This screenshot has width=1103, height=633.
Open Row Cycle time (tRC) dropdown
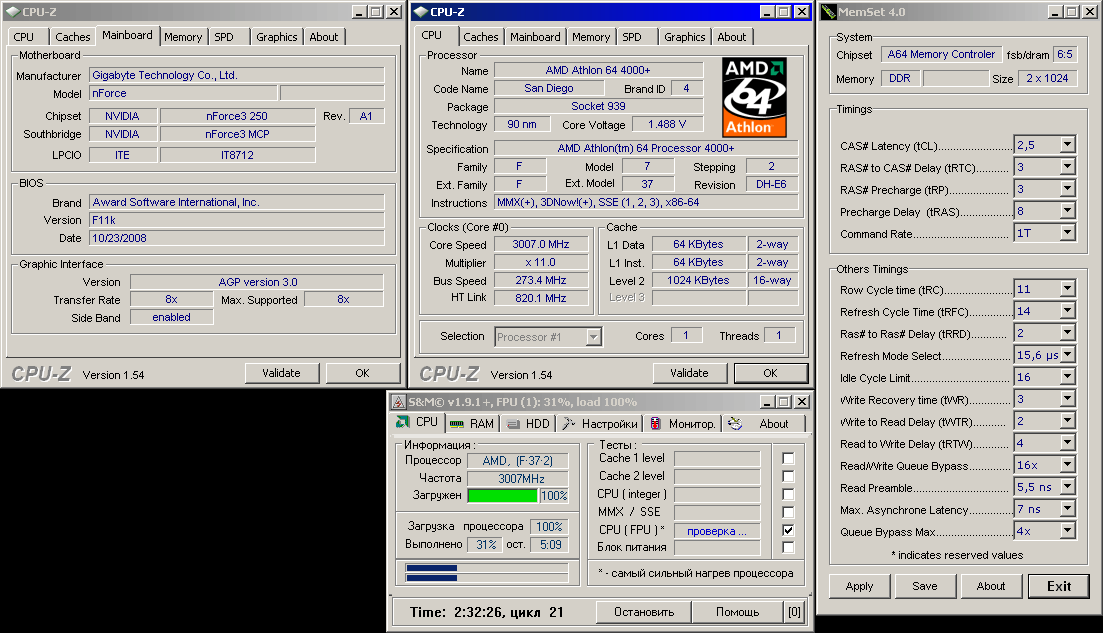[x=1067, y=289]
